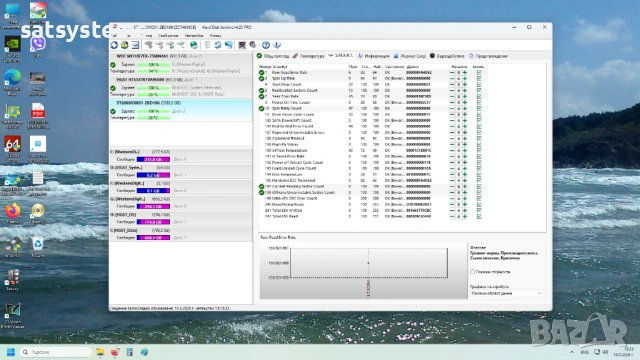The width and height of the screenshot is (640, 360).
Task: Select the WDC WD10EZEX disk entry
Action: (x=181, y=63)
